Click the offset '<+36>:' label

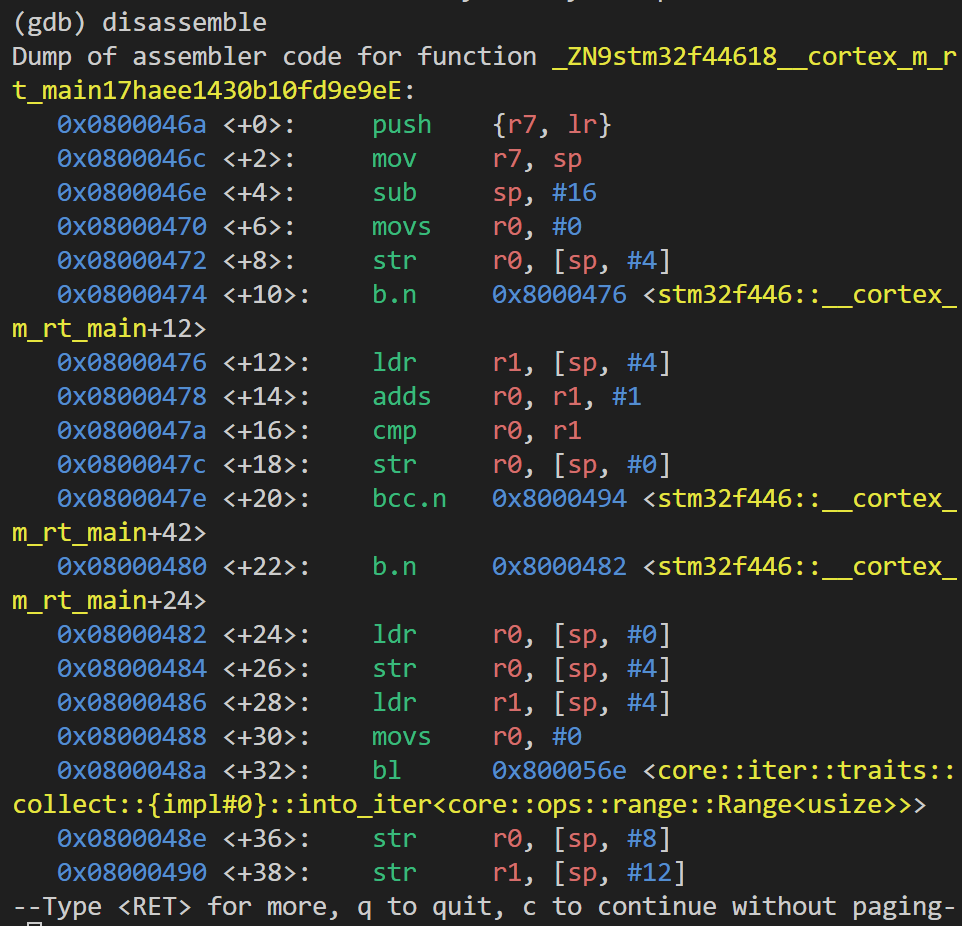pyautogui.click(x=267, y=838)
